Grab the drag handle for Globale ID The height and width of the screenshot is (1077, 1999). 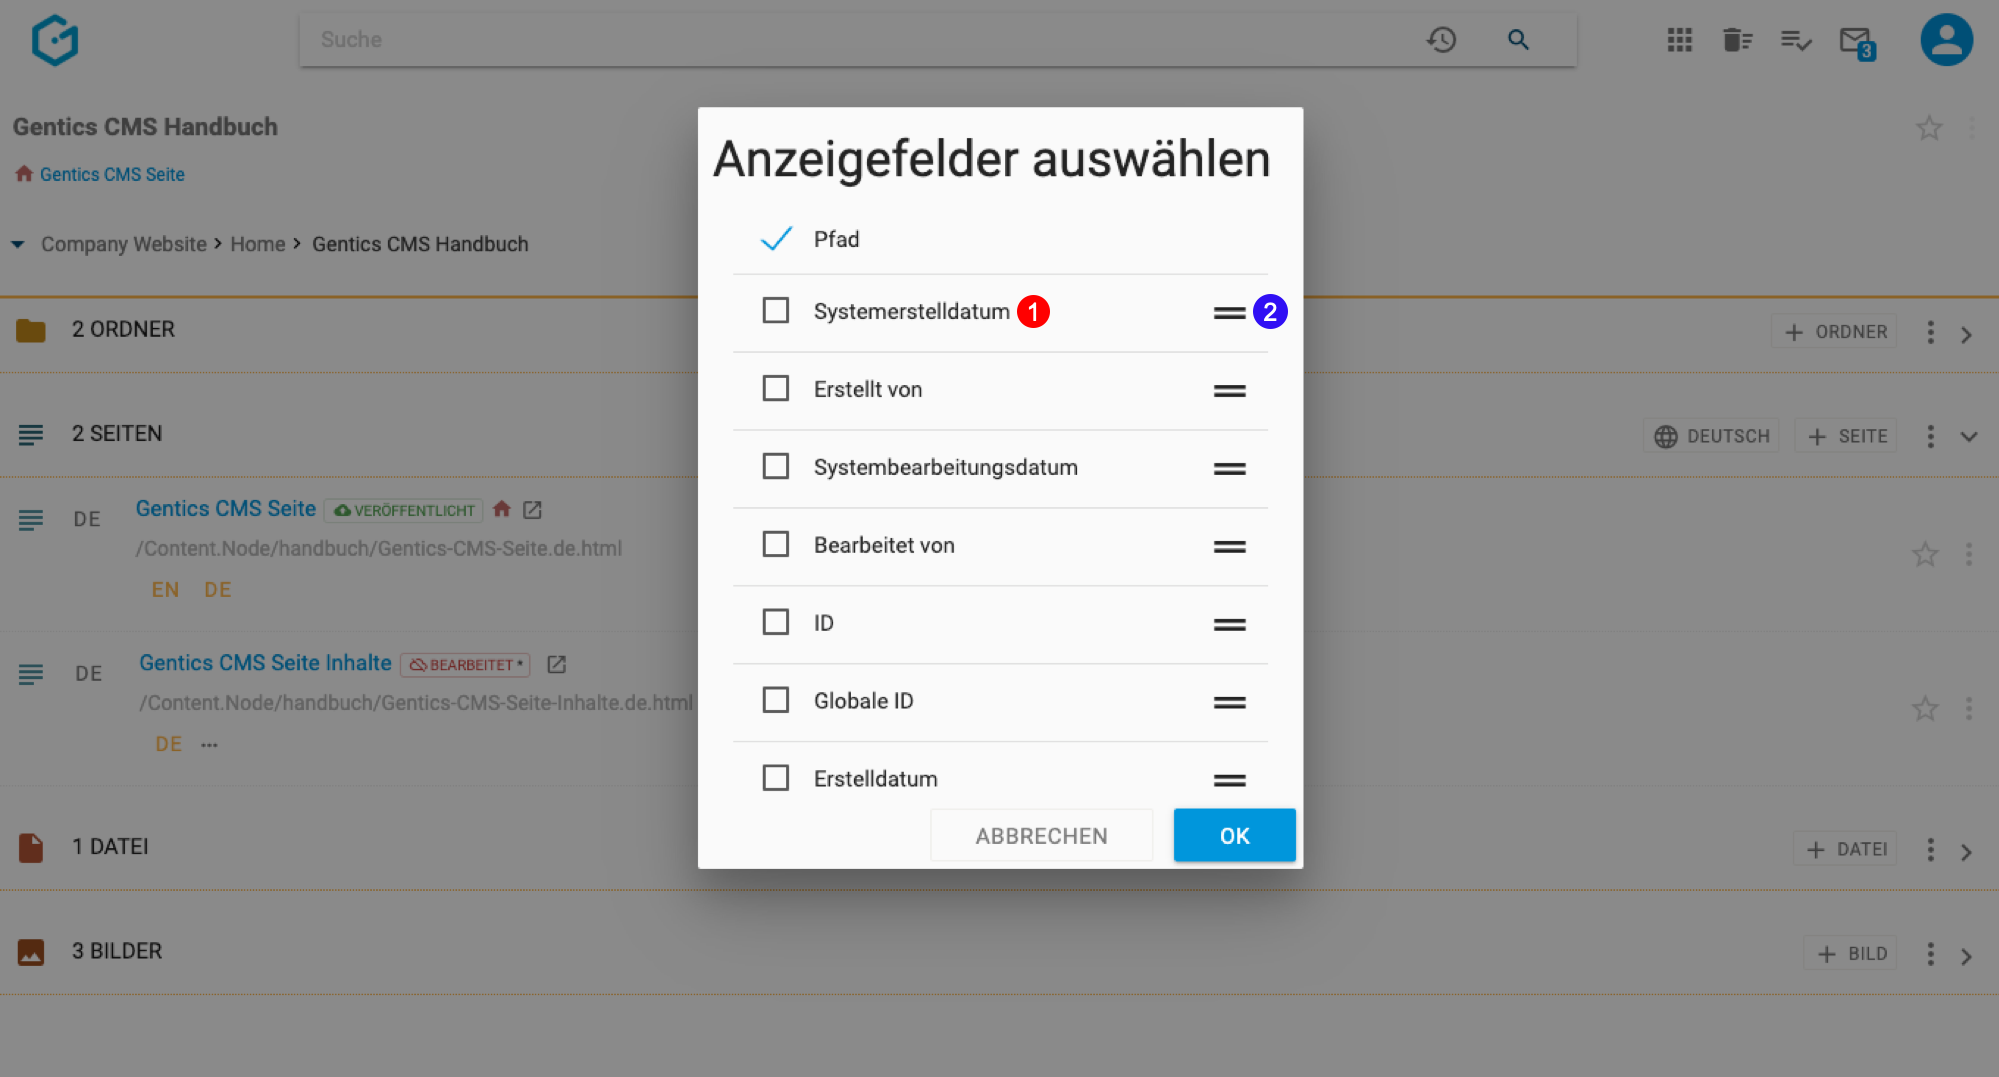[x=1229, y=703]
